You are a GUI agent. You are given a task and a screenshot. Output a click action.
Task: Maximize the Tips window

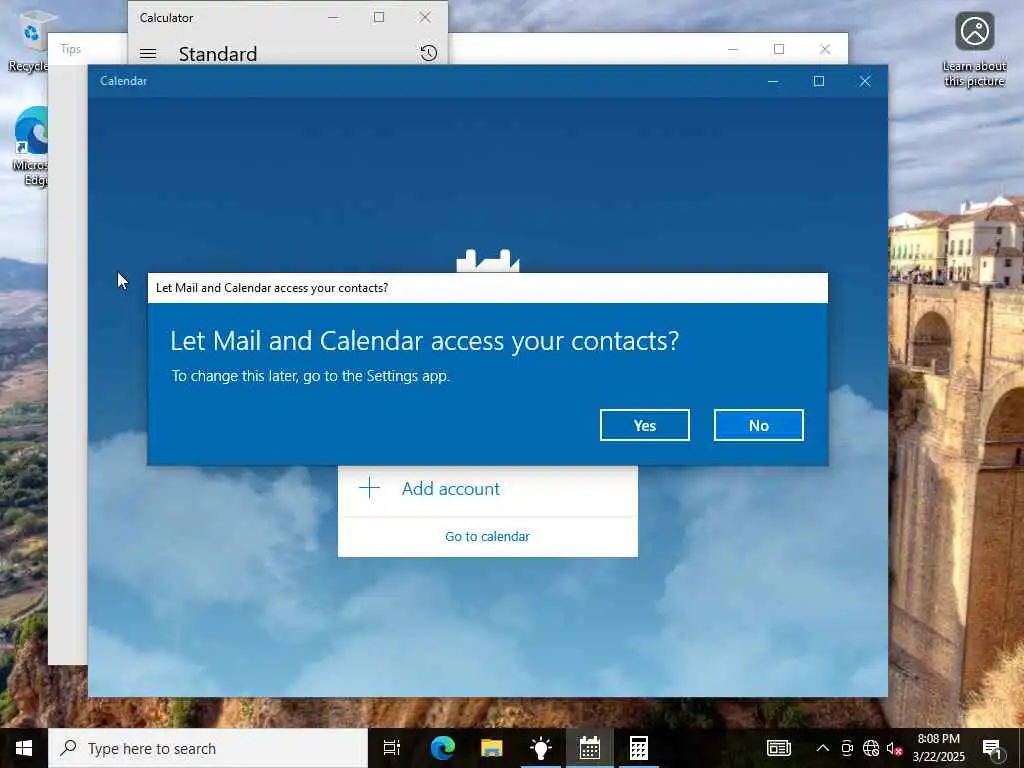click(779, 49)
